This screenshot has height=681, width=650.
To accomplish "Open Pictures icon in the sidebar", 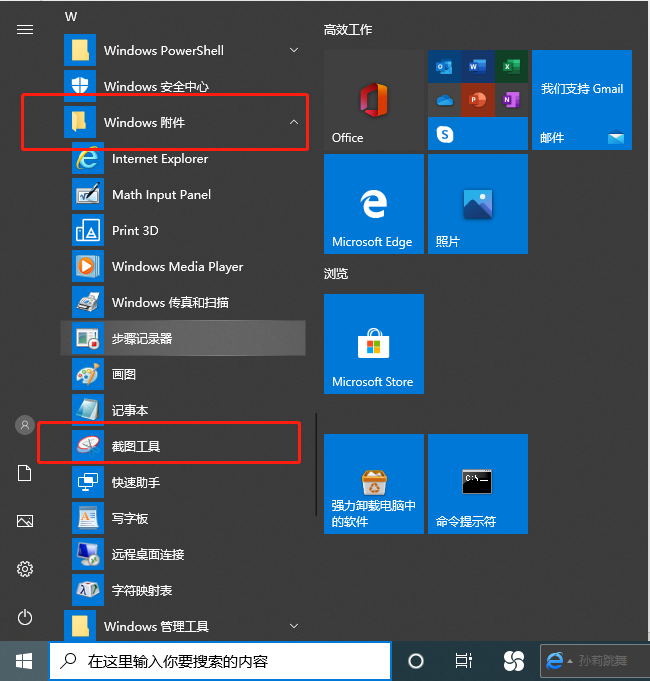I will coord(25,521).
